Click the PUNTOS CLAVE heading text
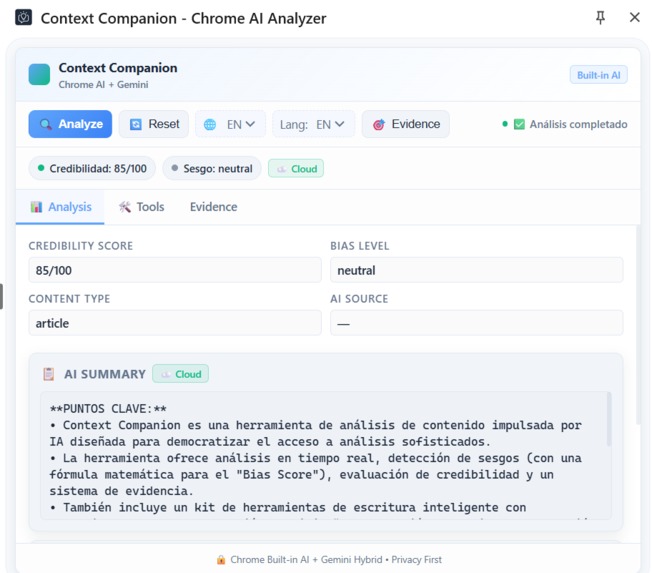This screenshot has width=652, height=573. click(108, 408)
